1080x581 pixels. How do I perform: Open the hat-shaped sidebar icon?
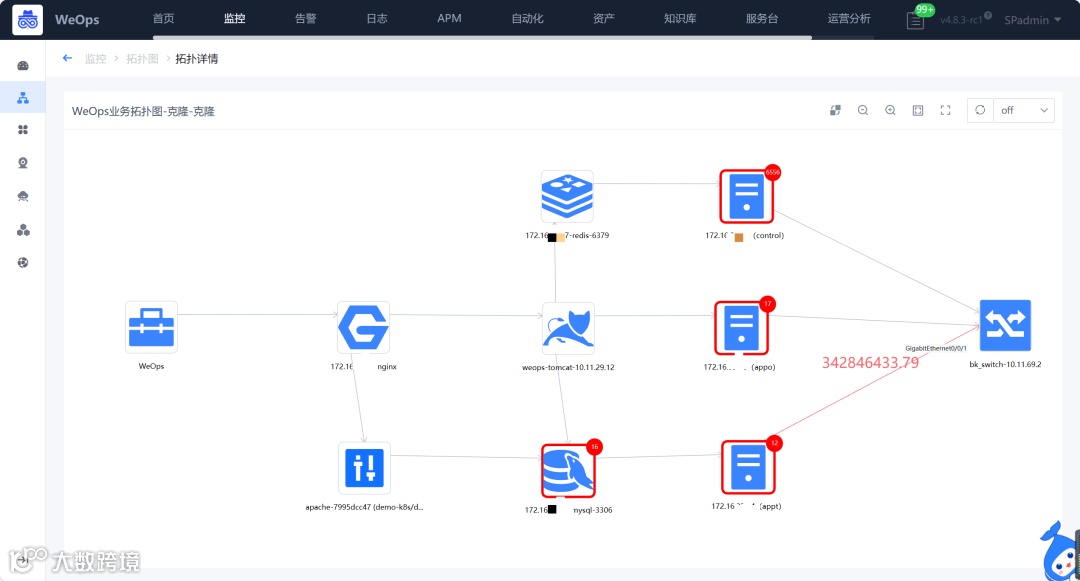click(23, 196)
